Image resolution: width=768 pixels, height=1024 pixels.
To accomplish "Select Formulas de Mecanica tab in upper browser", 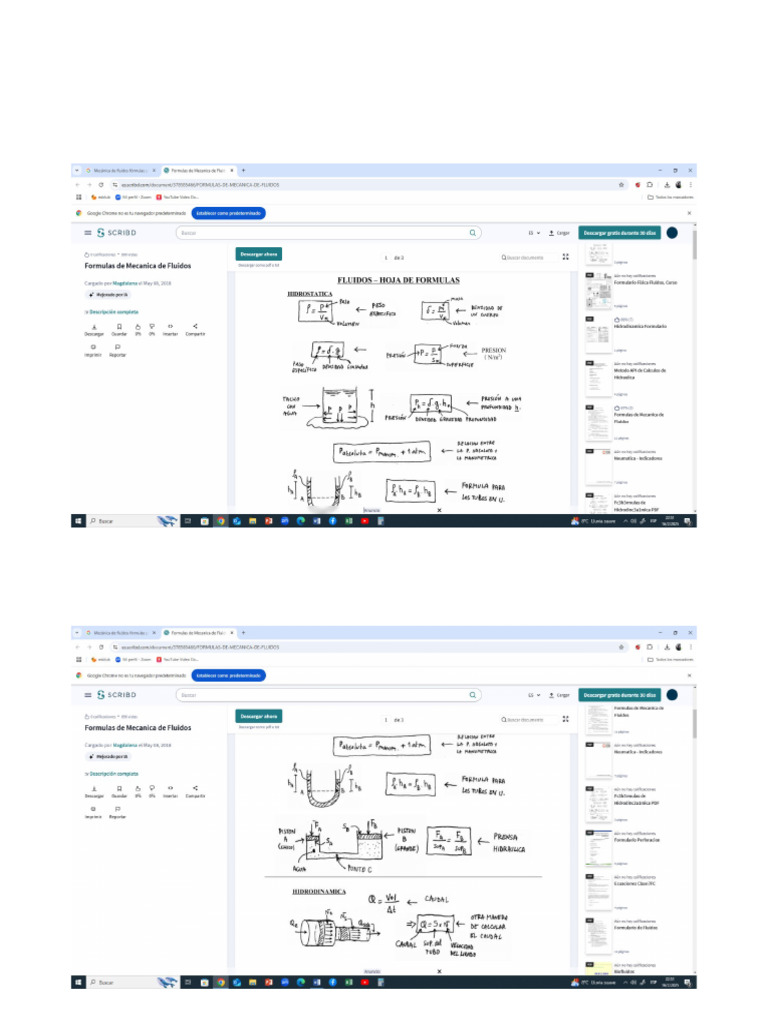I will tap(199, 170).
